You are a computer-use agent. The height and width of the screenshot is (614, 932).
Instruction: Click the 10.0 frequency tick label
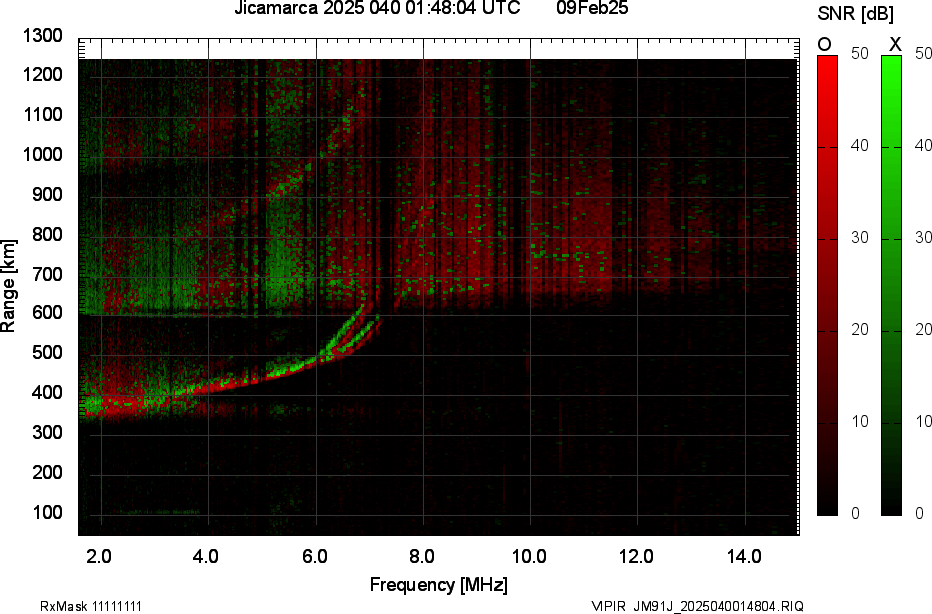[529, 557]
